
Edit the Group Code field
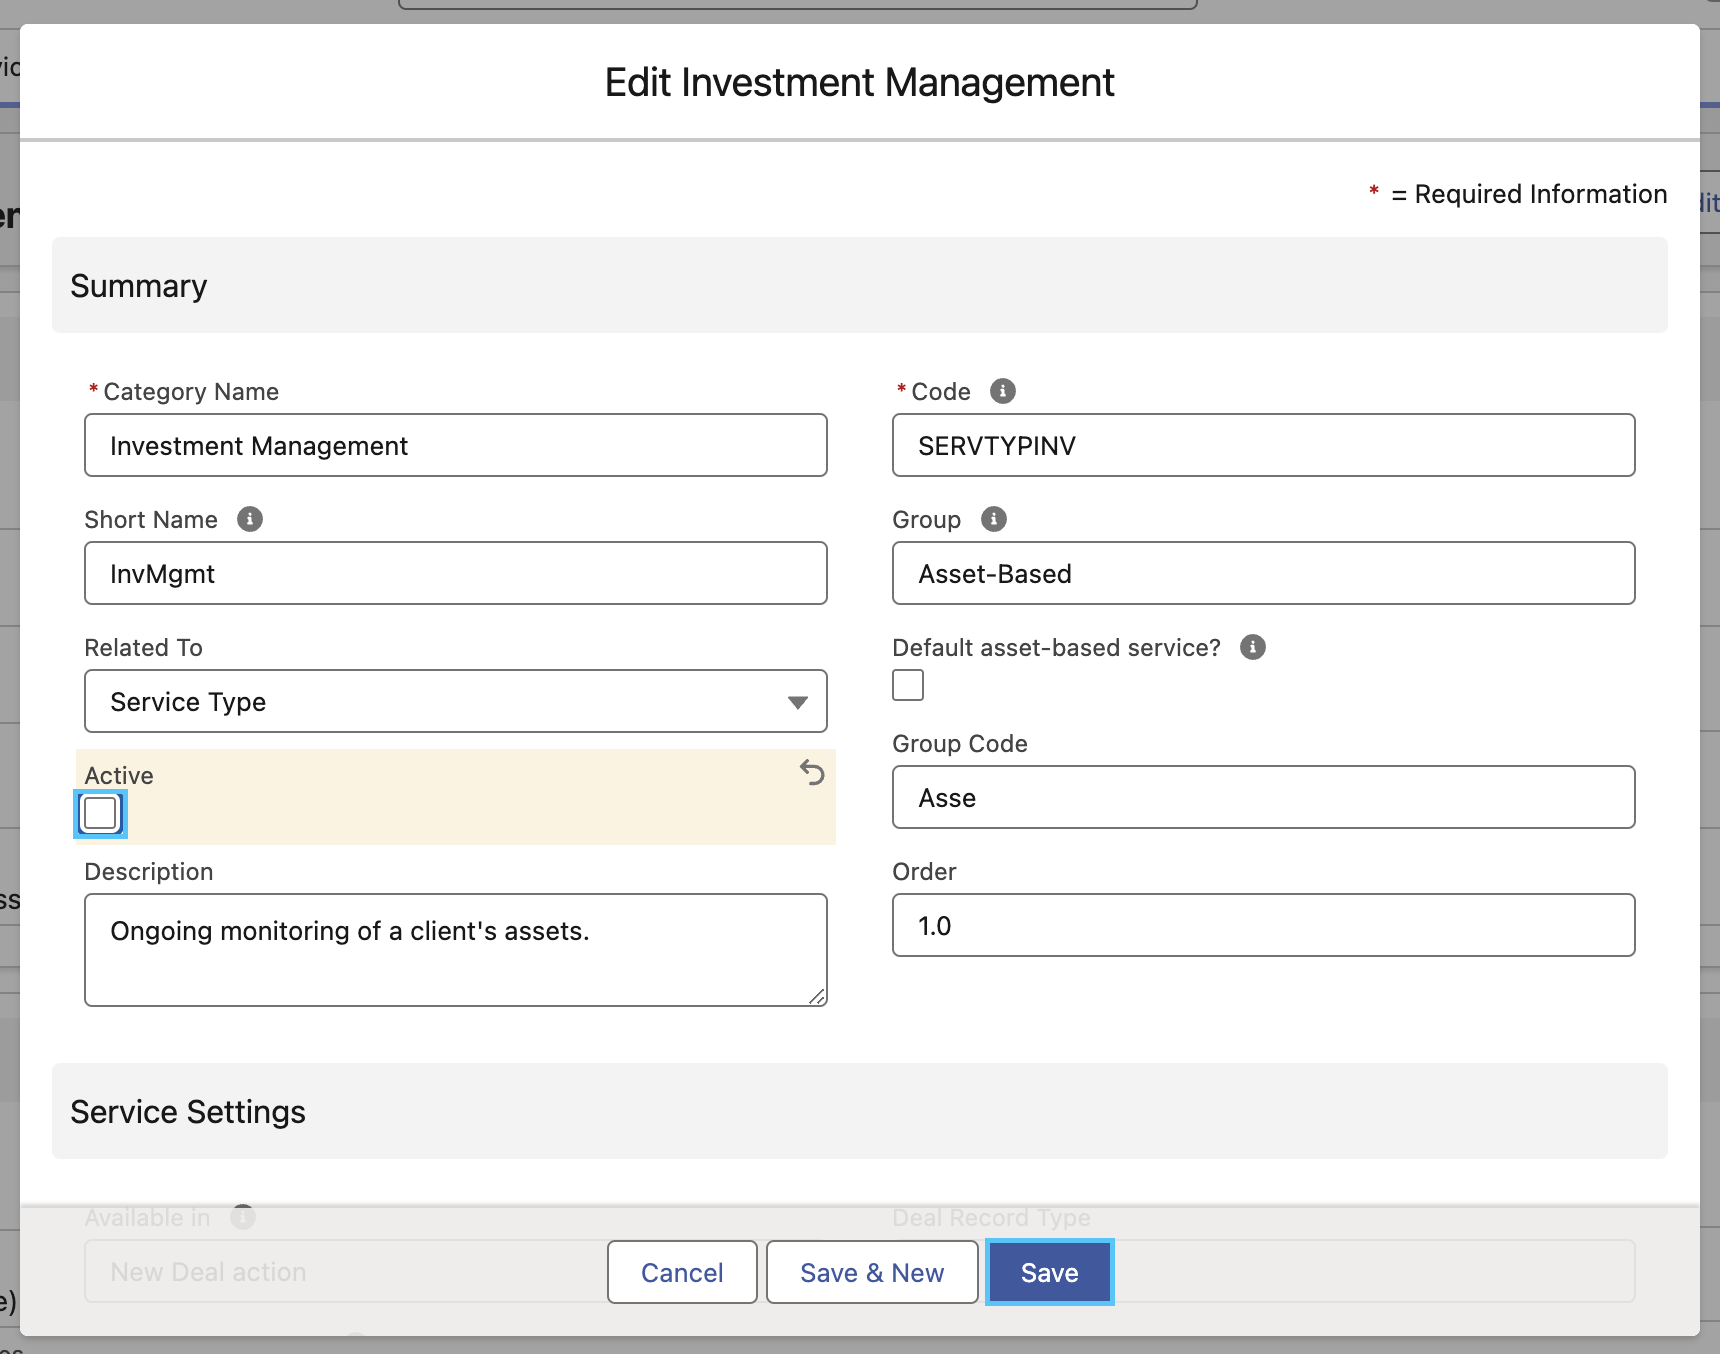pos(1264,797)
